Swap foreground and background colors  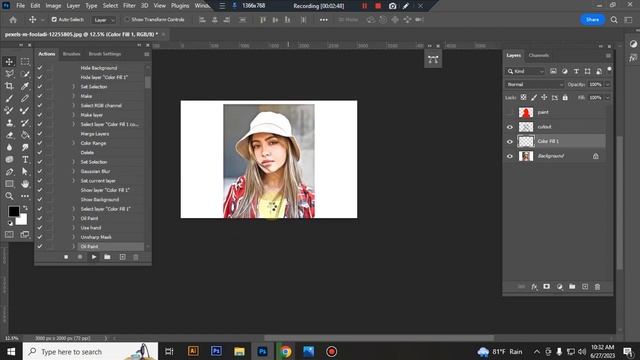pos(25,208)
